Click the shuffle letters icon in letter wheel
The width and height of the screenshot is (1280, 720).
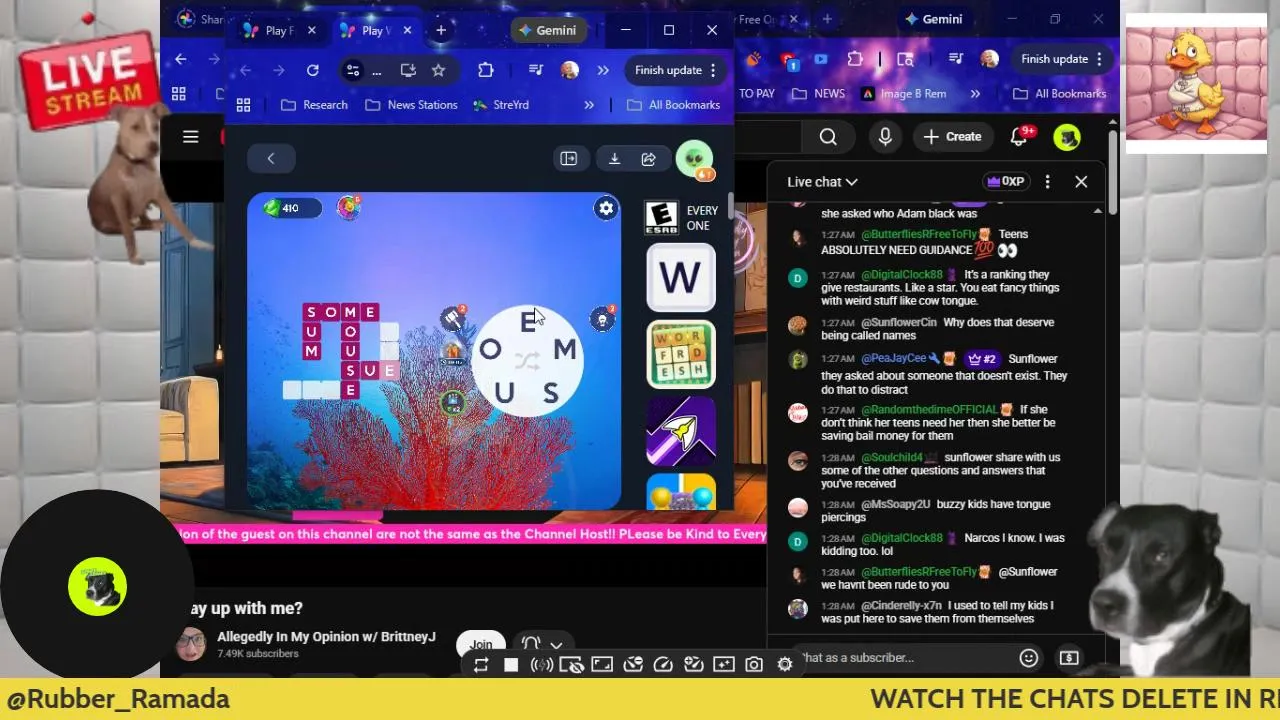pyautogui.click(x=527, y=360)
